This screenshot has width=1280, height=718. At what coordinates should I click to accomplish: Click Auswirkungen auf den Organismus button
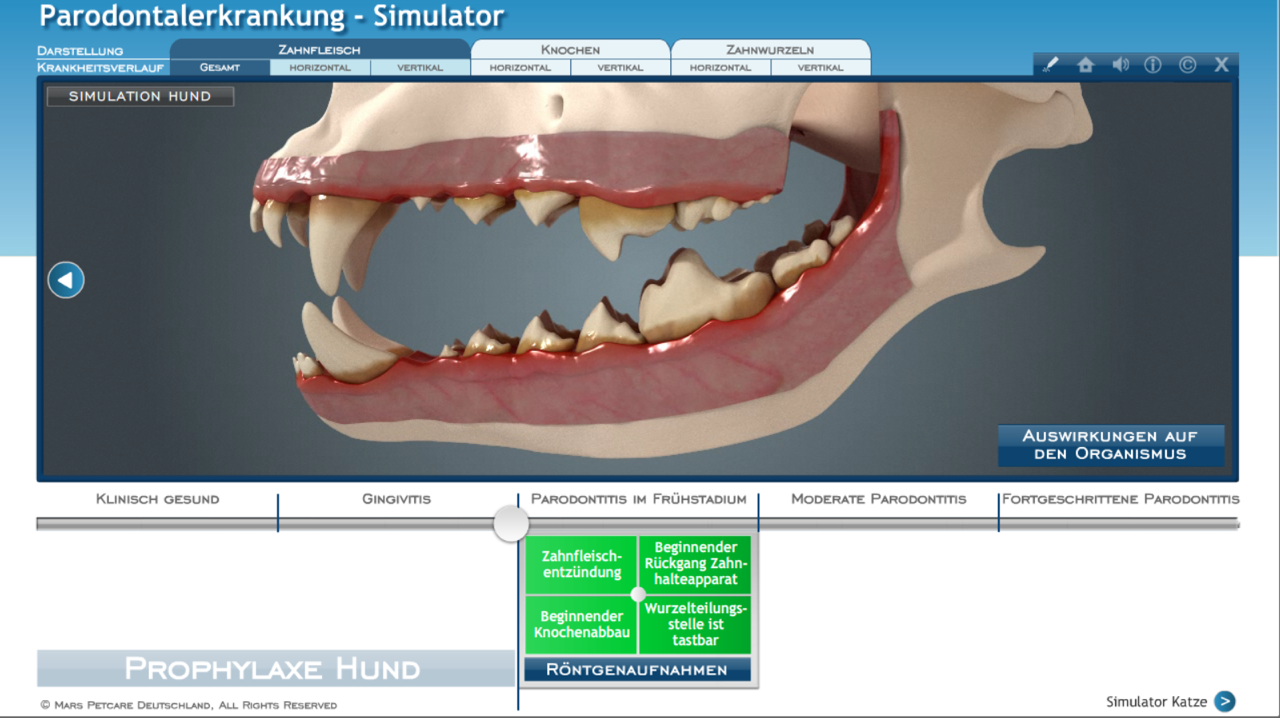pyautogui.click(x=1110, y=445)
